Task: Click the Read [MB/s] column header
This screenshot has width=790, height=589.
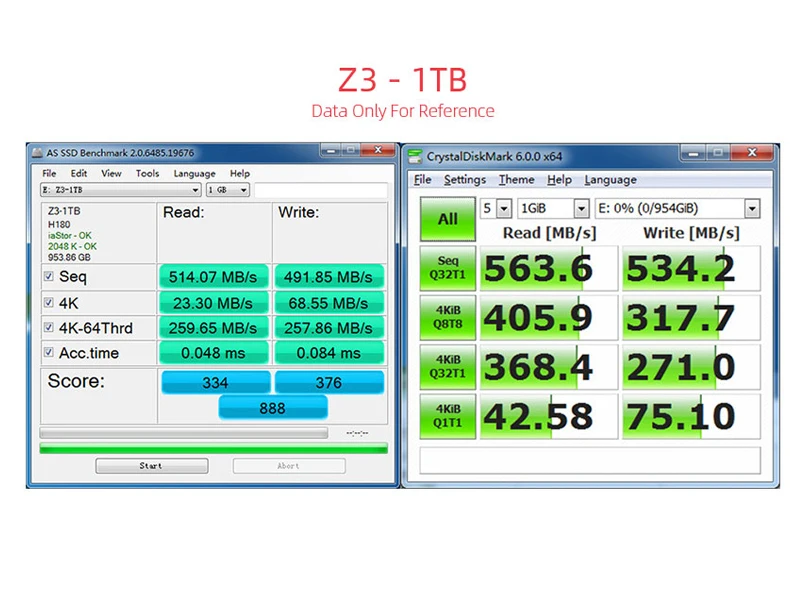Action: (x=549, y=233)
